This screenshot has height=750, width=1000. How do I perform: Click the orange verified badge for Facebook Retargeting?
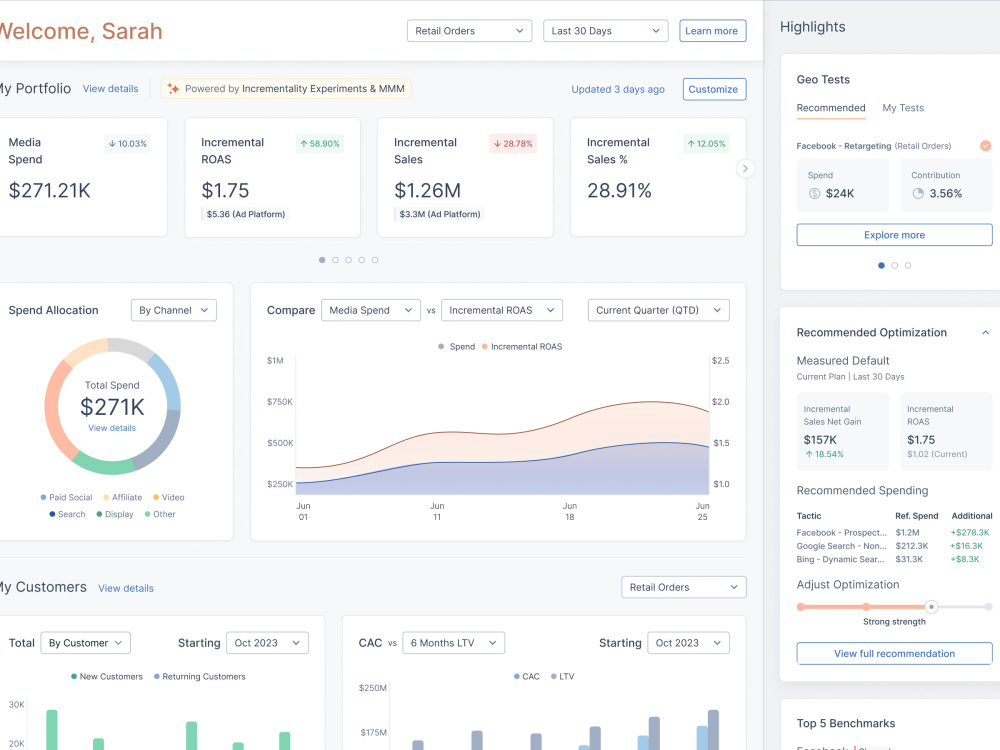pos(985,146)
